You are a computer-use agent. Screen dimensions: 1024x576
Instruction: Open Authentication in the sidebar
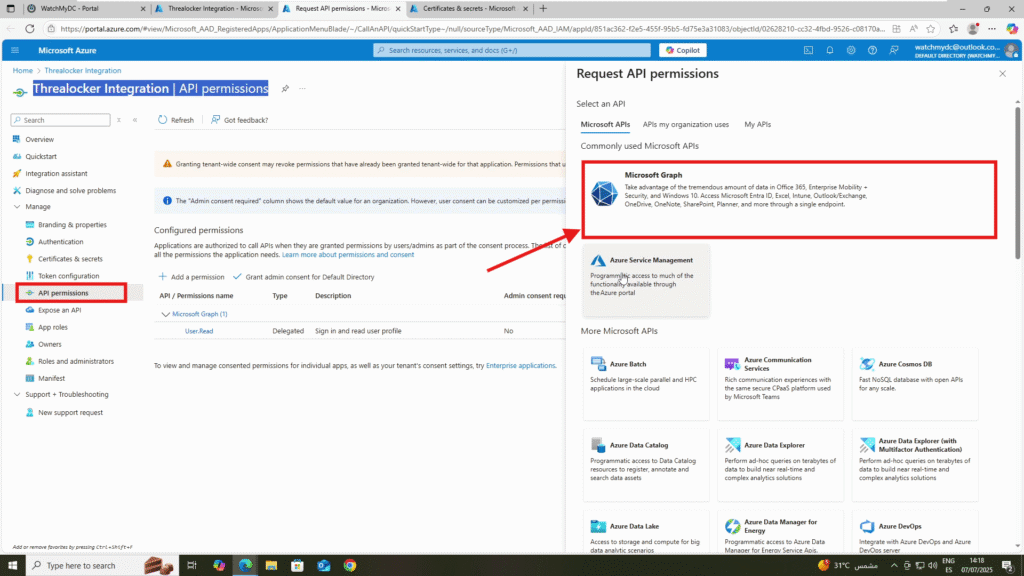[x=60, y=242]
